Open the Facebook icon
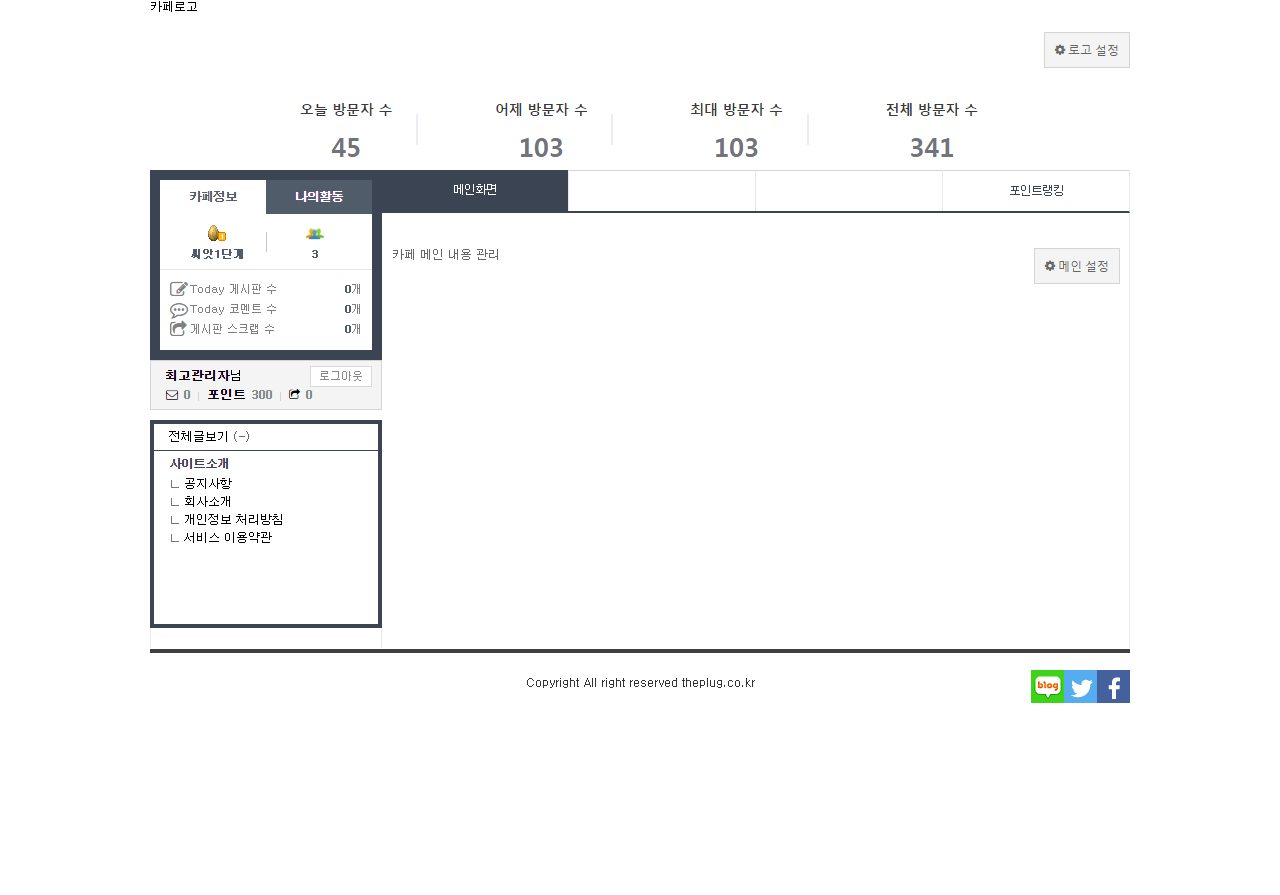1280x895 pixels. 1113,686
